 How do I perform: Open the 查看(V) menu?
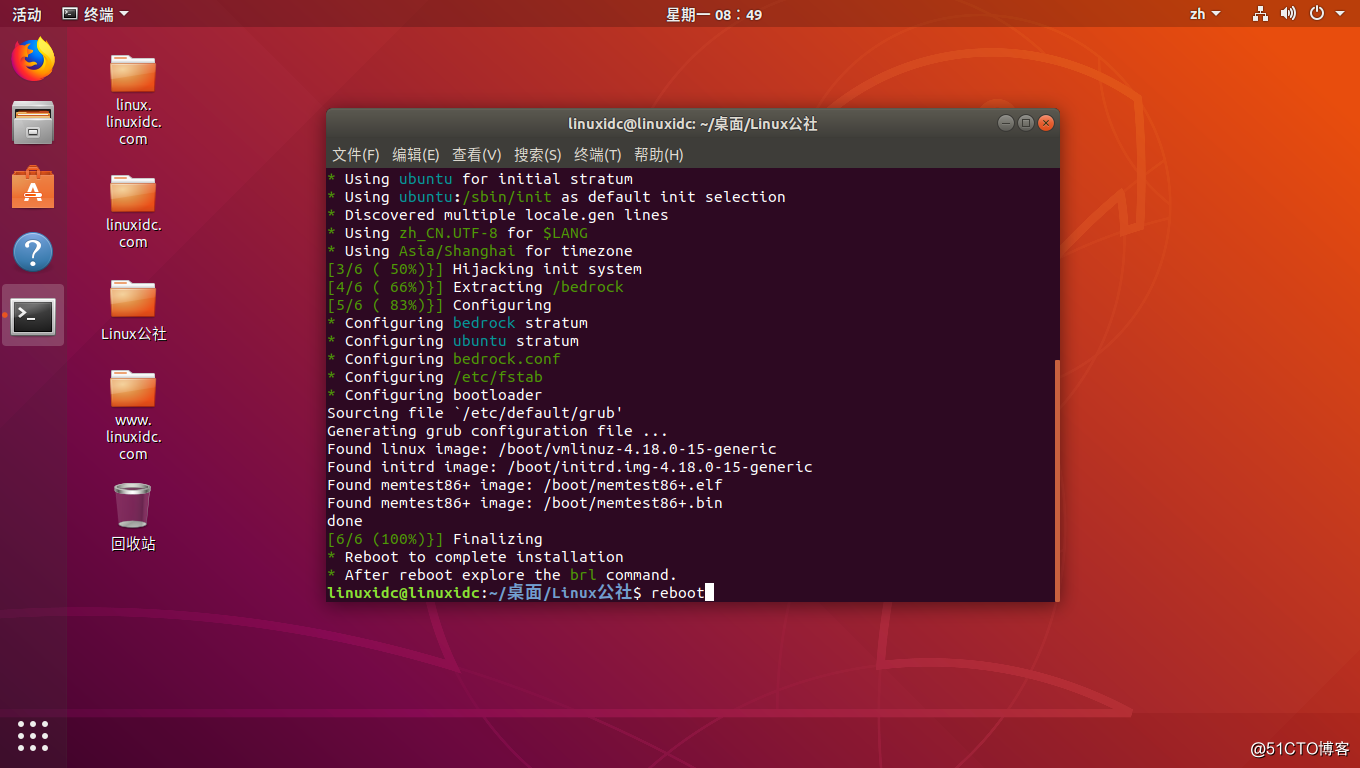click(477, 155)
